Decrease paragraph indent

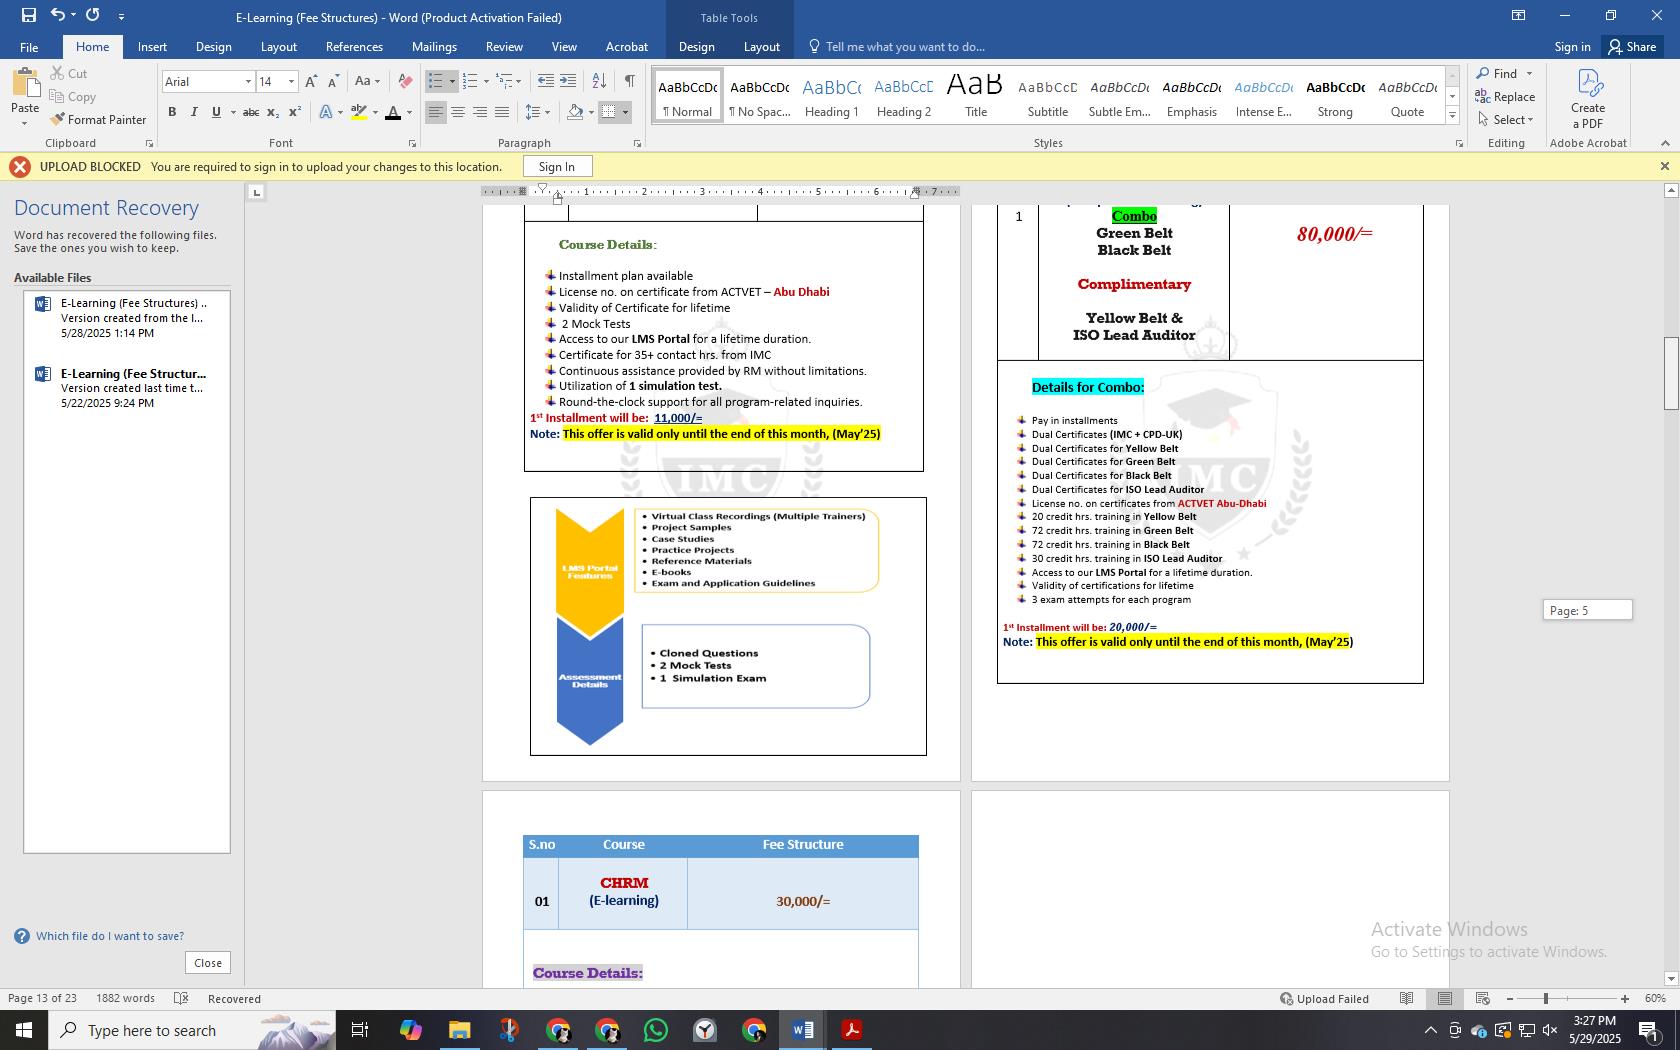pos(545,81)
